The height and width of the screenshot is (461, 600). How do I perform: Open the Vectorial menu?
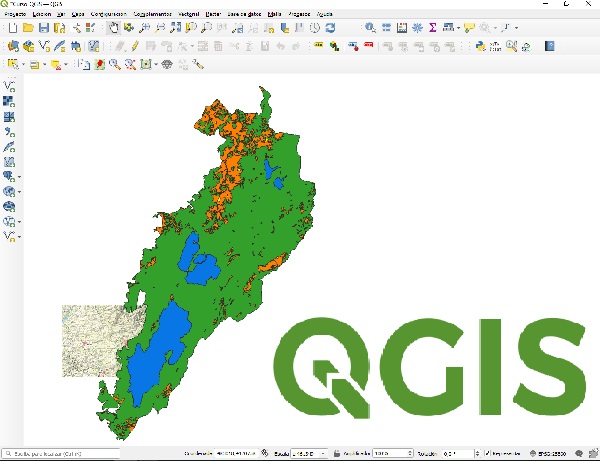tap(188, 14)
